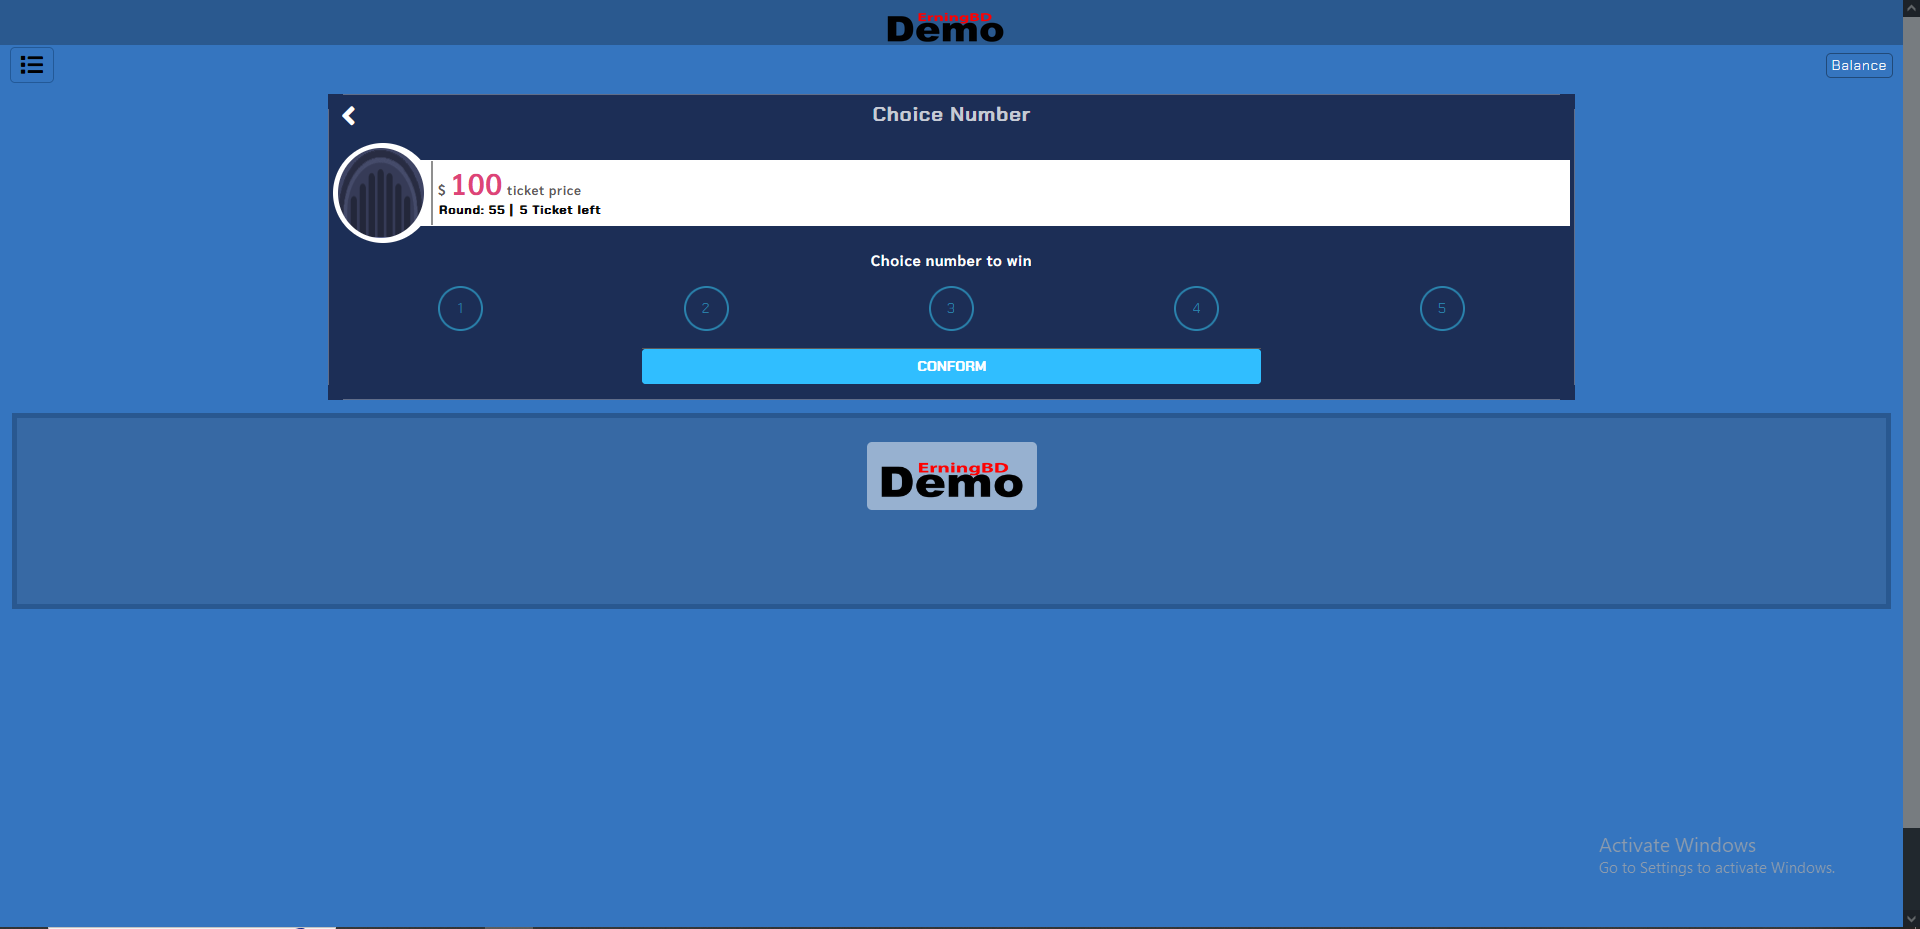The width and height of the screenshot is (1920, 929).
Task: Select number 4 circle
Action: (1196, 308)
